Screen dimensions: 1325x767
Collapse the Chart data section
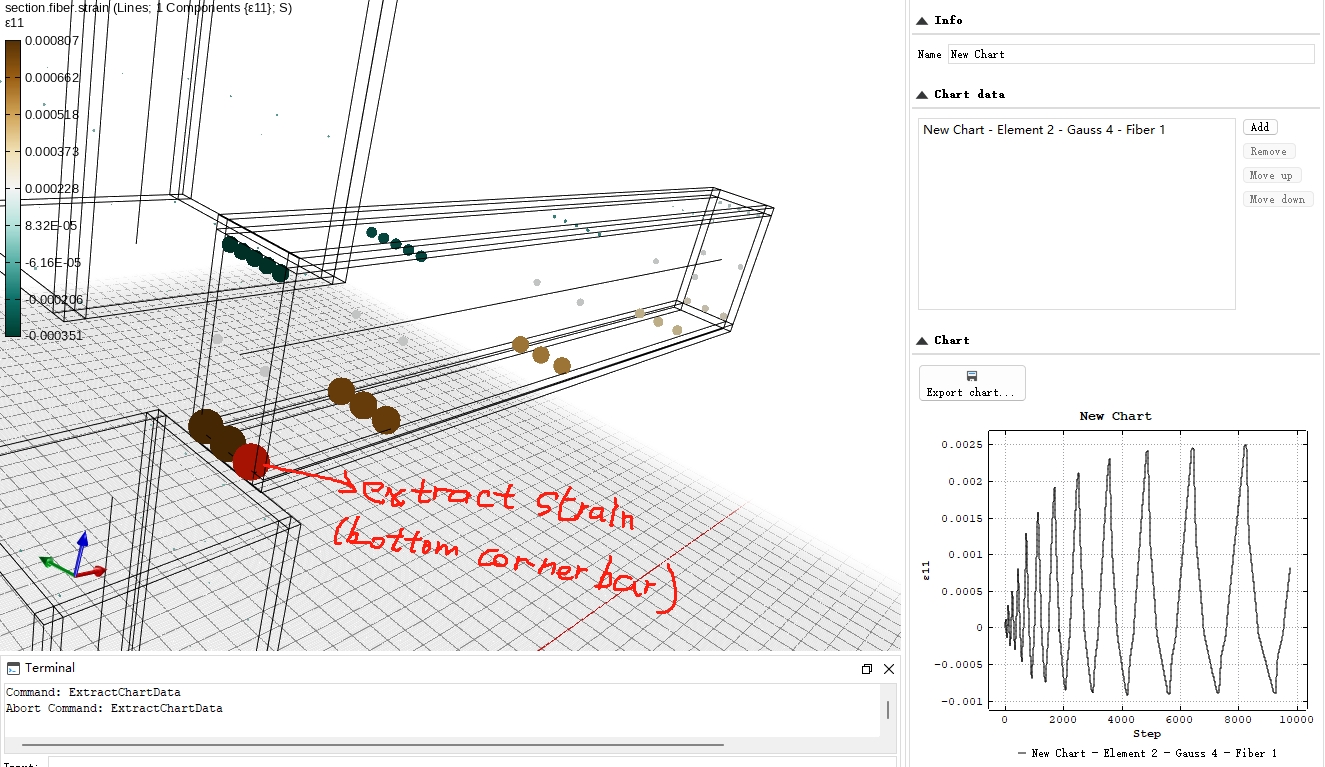921,94
